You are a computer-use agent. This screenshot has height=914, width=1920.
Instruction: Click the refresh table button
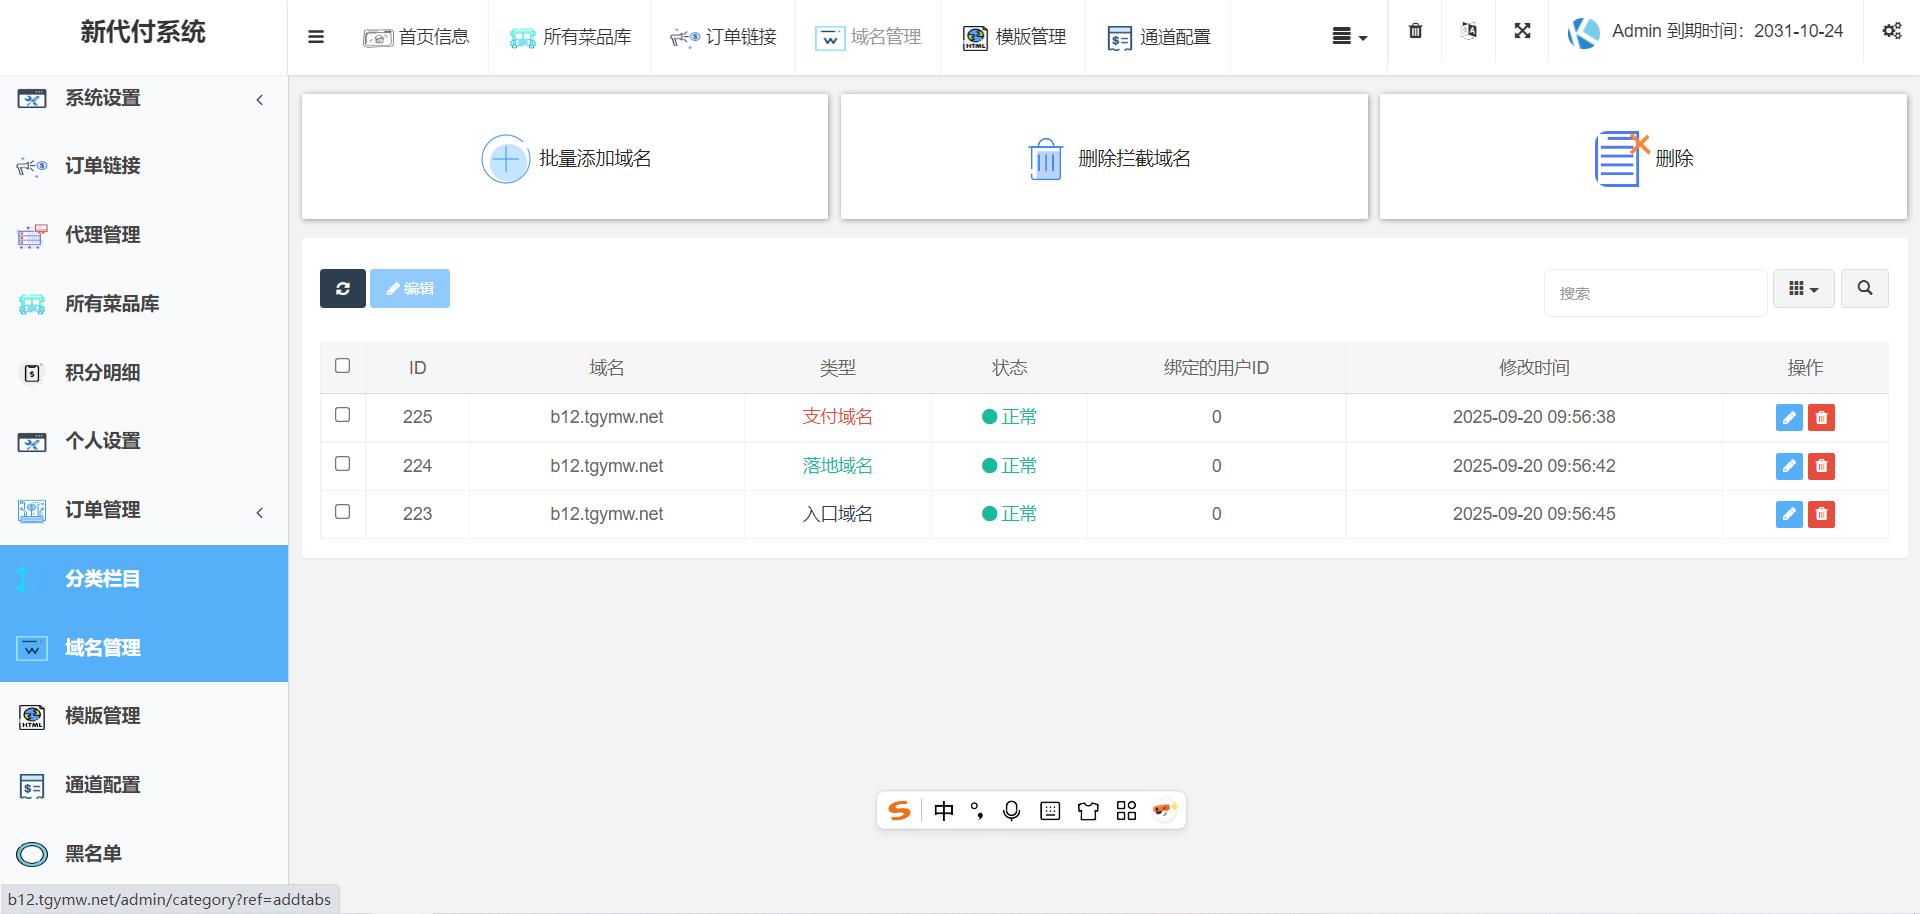[x=343, y=289]
